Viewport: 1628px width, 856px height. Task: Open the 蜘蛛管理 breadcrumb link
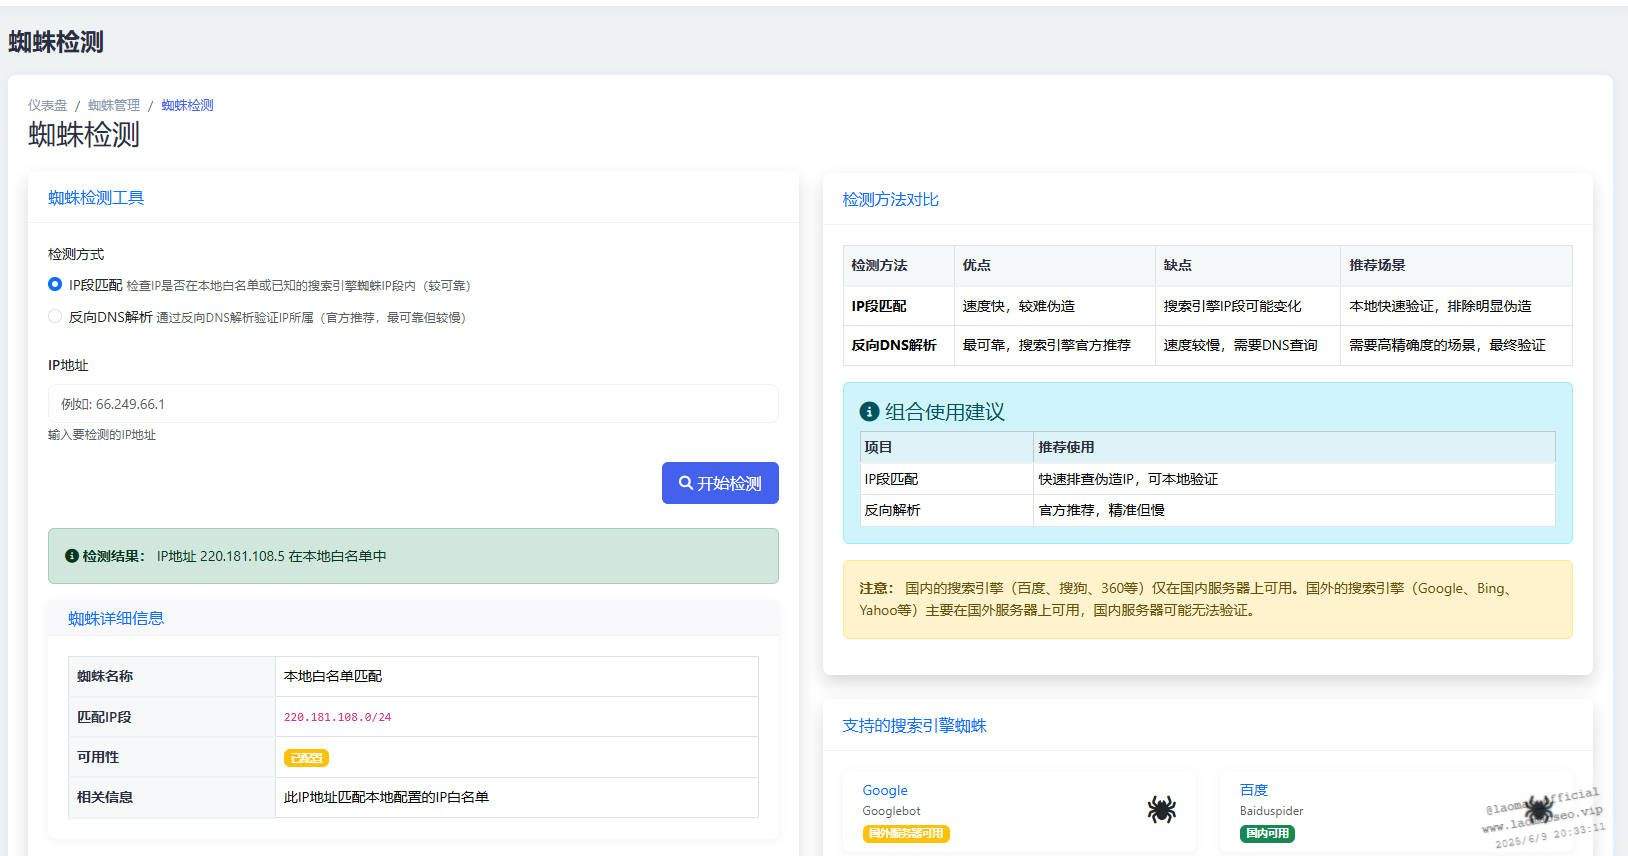[x=114, y=105]
